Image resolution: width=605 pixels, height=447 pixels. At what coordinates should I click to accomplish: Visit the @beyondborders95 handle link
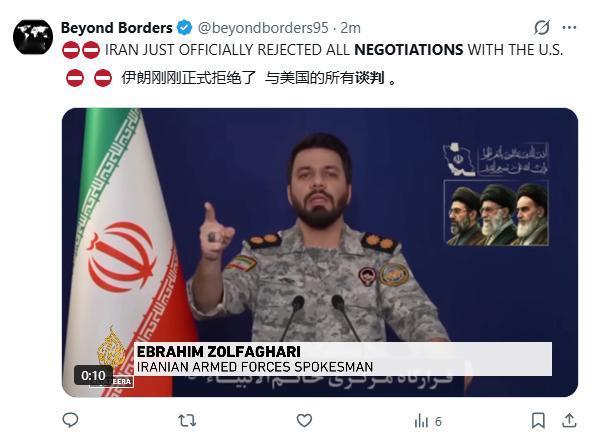tap(263, 28)
